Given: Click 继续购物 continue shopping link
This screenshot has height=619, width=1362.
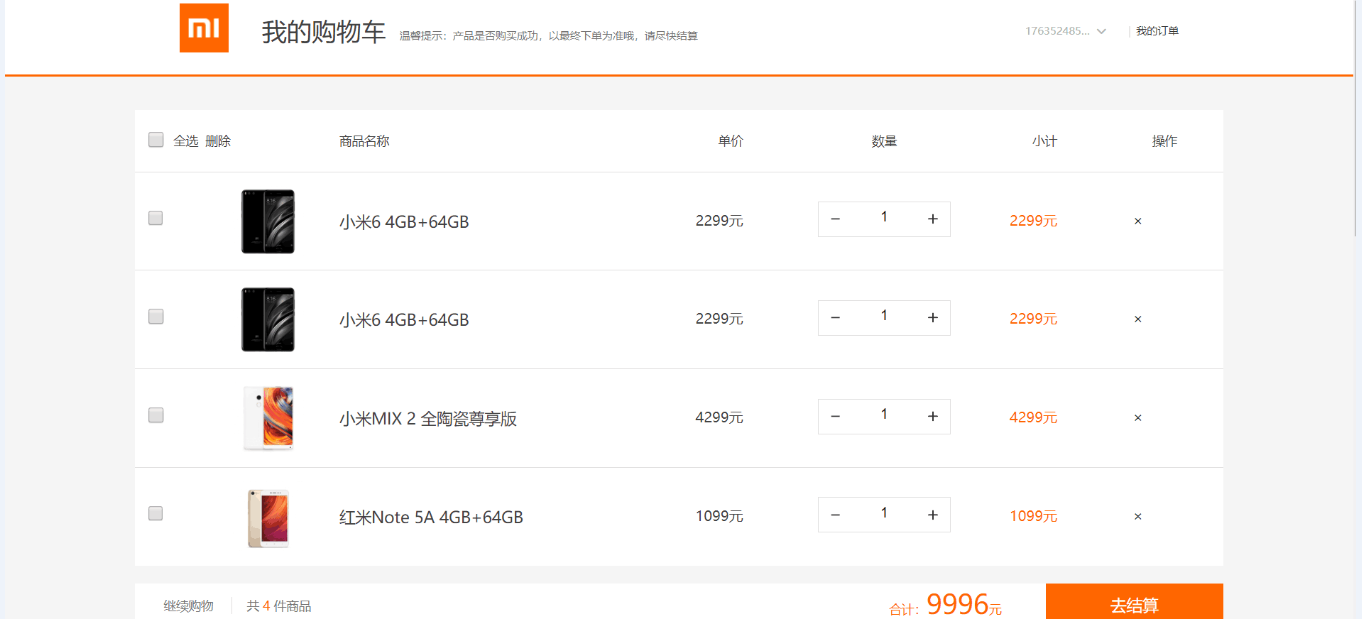Looking at the screenshot, I should 189,606.
